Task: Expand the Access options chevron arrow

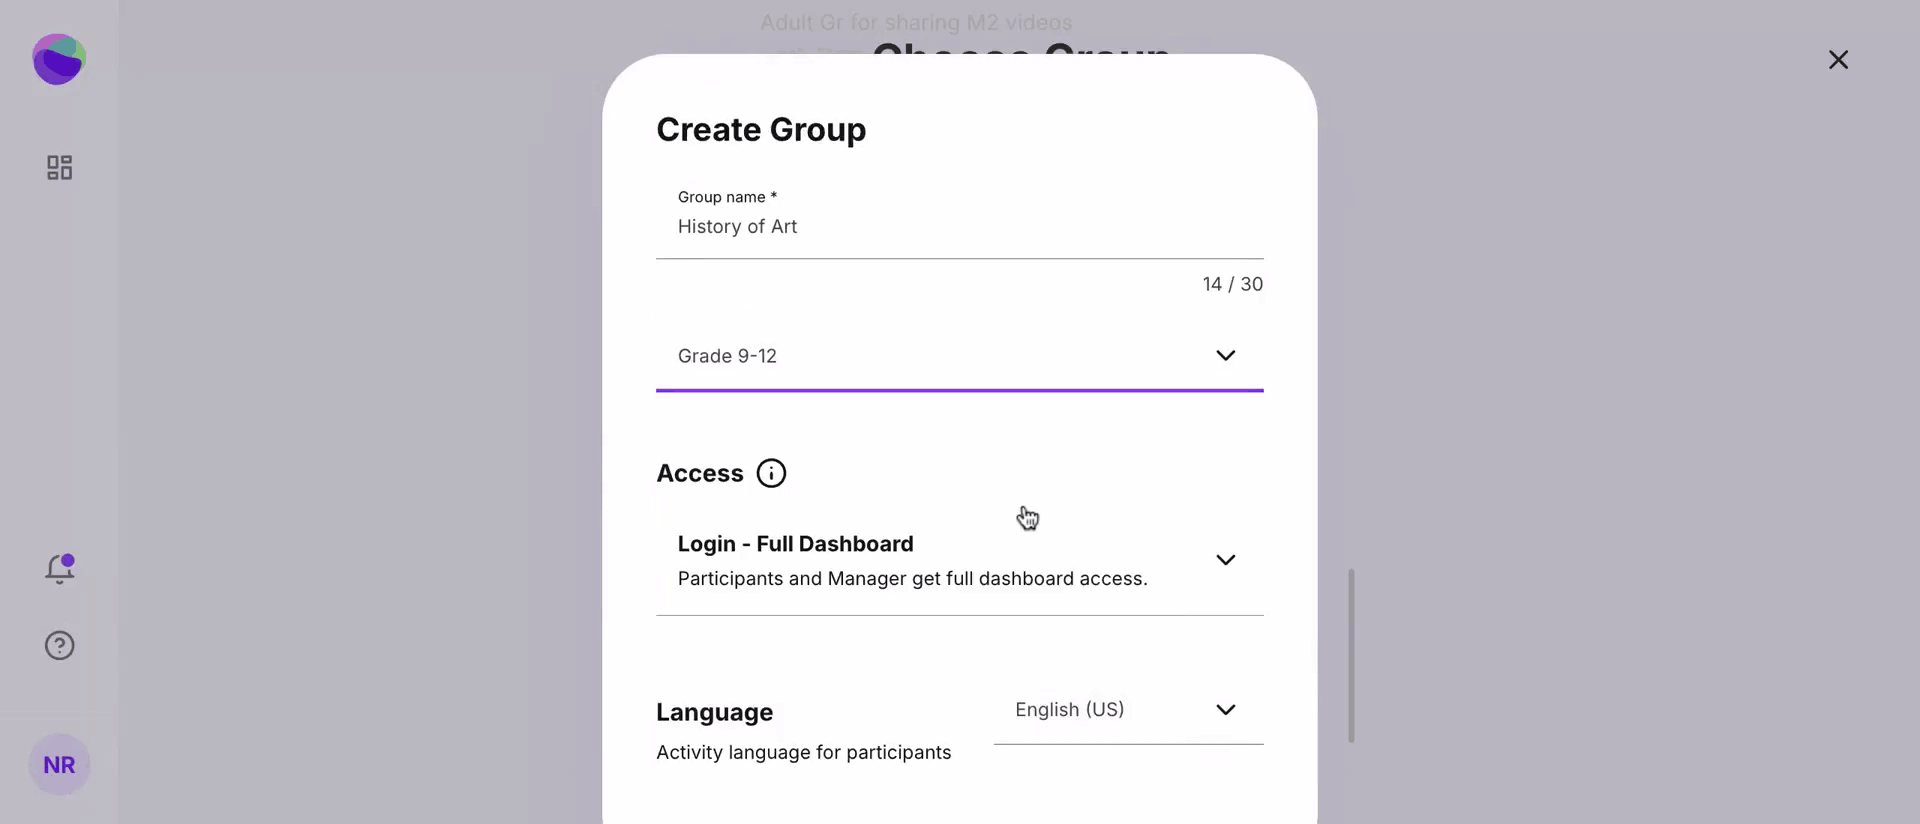Action: pyautogui.click(x=1225, y=560)
